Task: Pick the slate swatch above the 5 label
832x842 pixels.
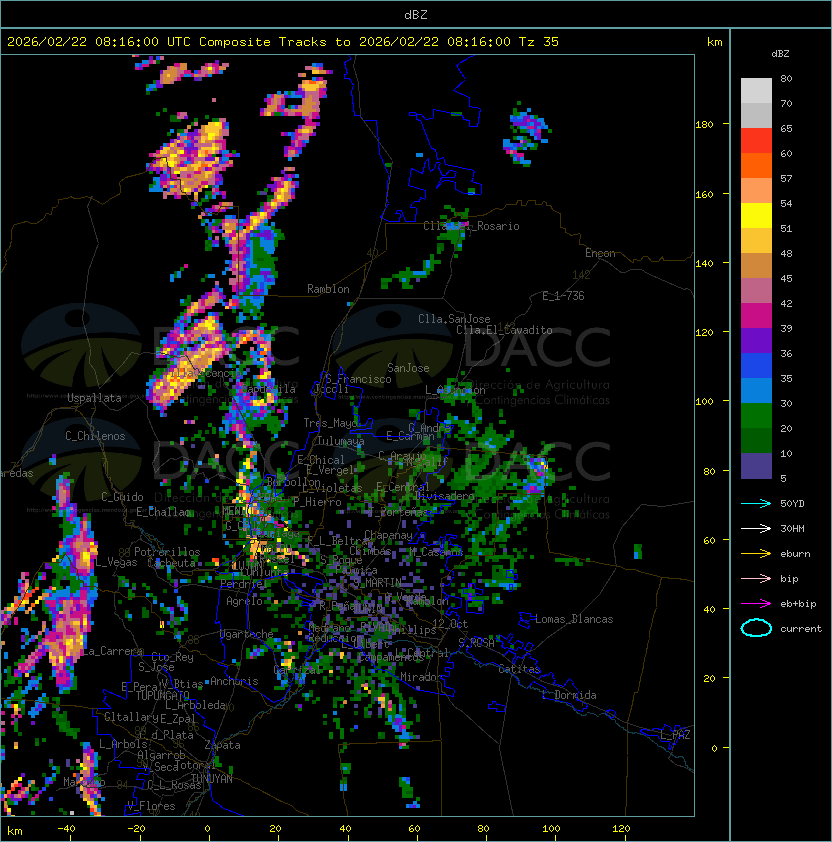Action: [756, 466]
